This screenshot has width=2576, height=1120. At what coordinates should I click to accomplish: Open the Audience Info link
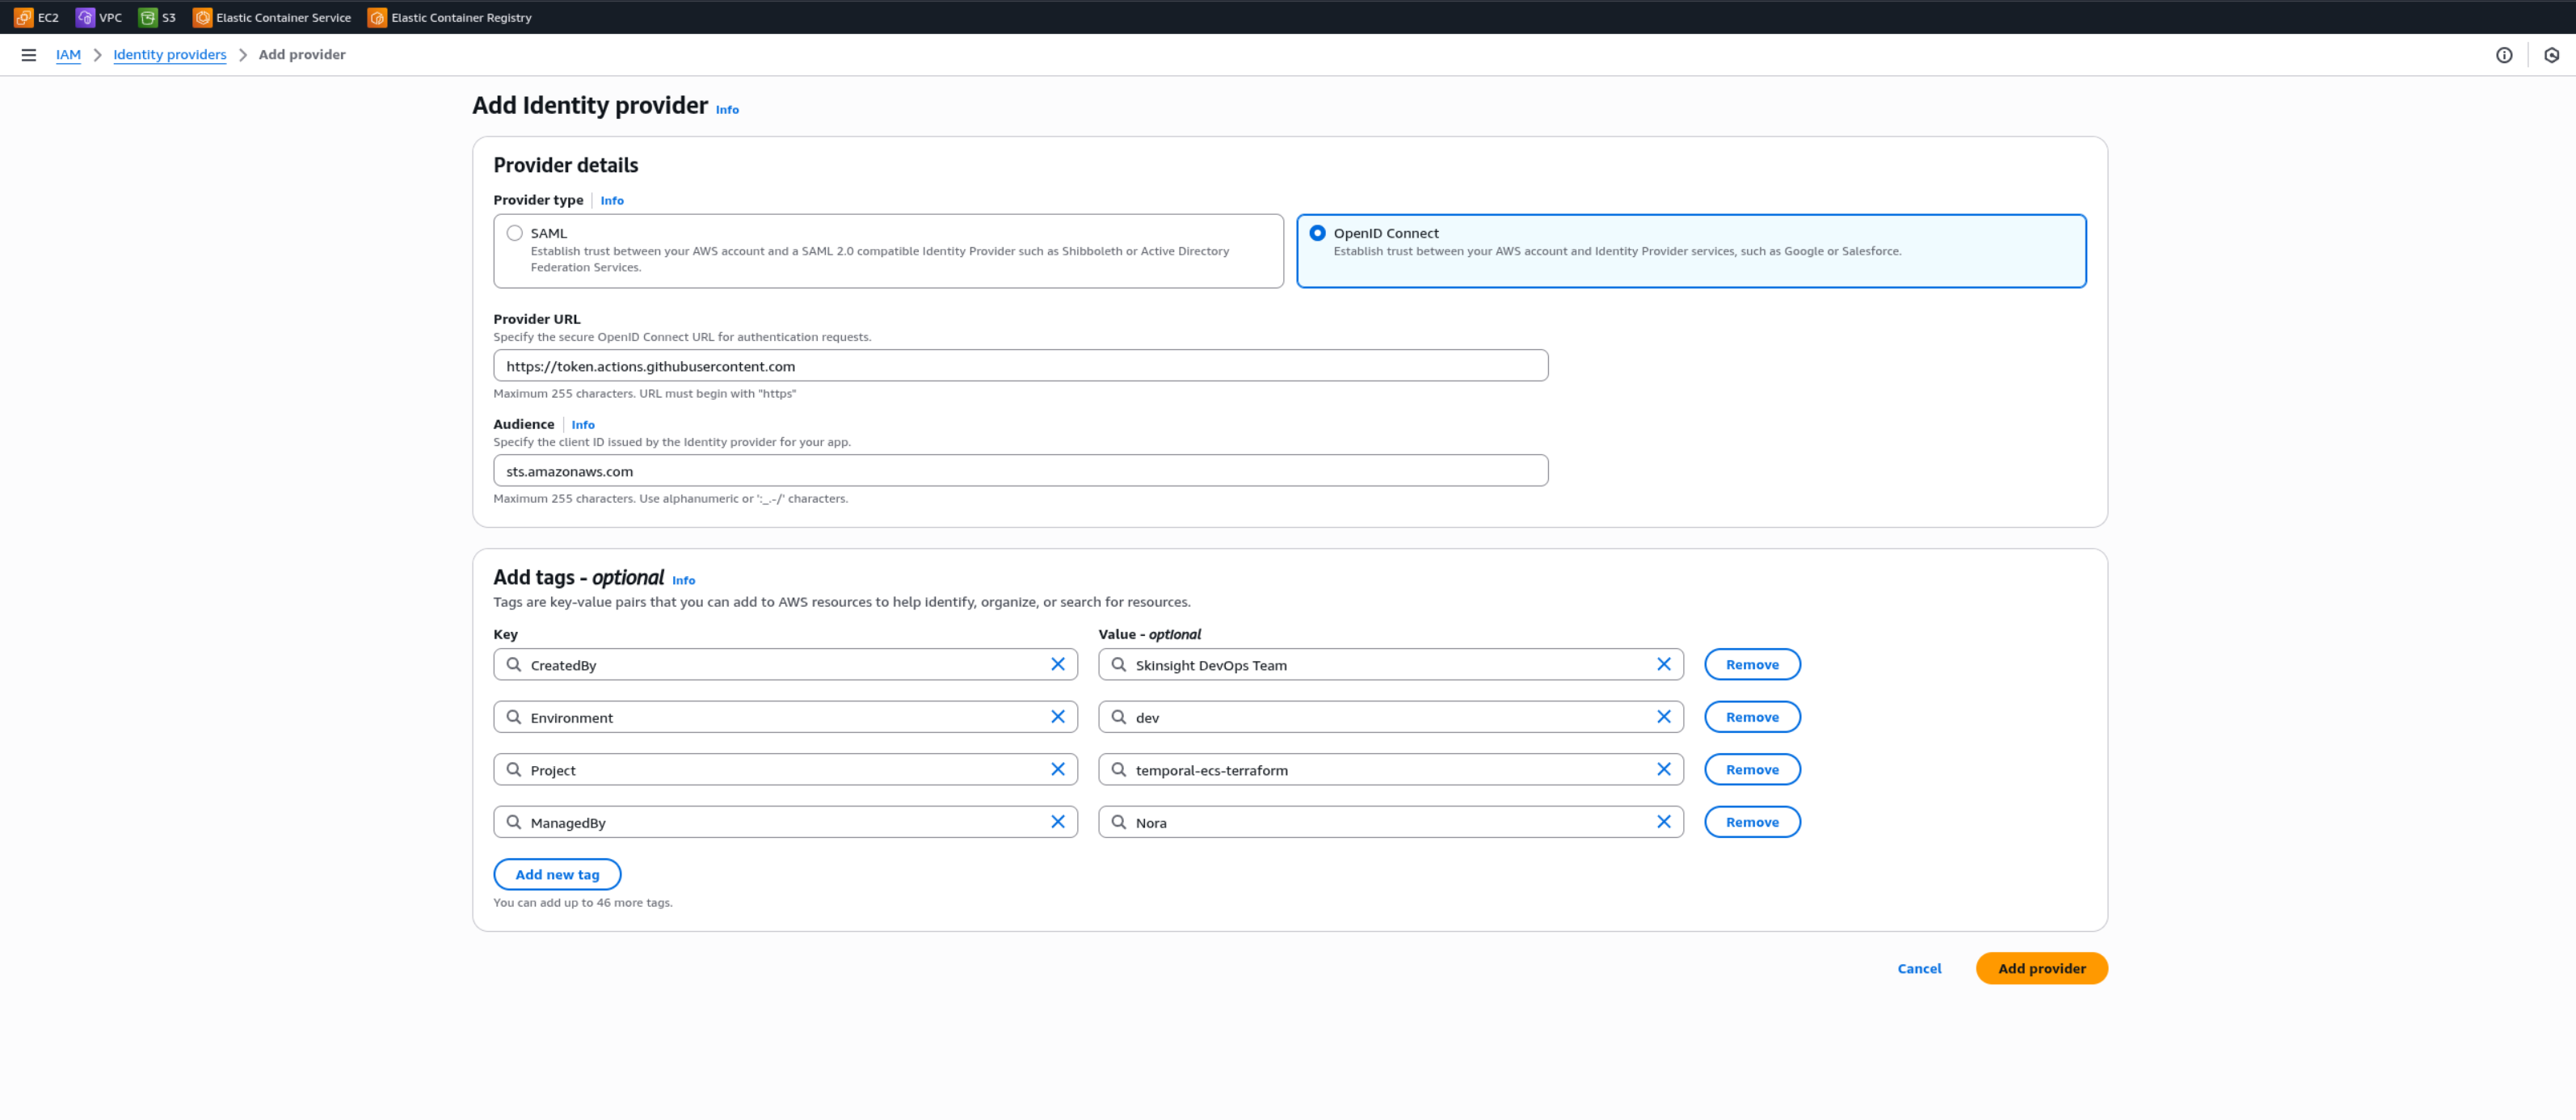(582, 425)
